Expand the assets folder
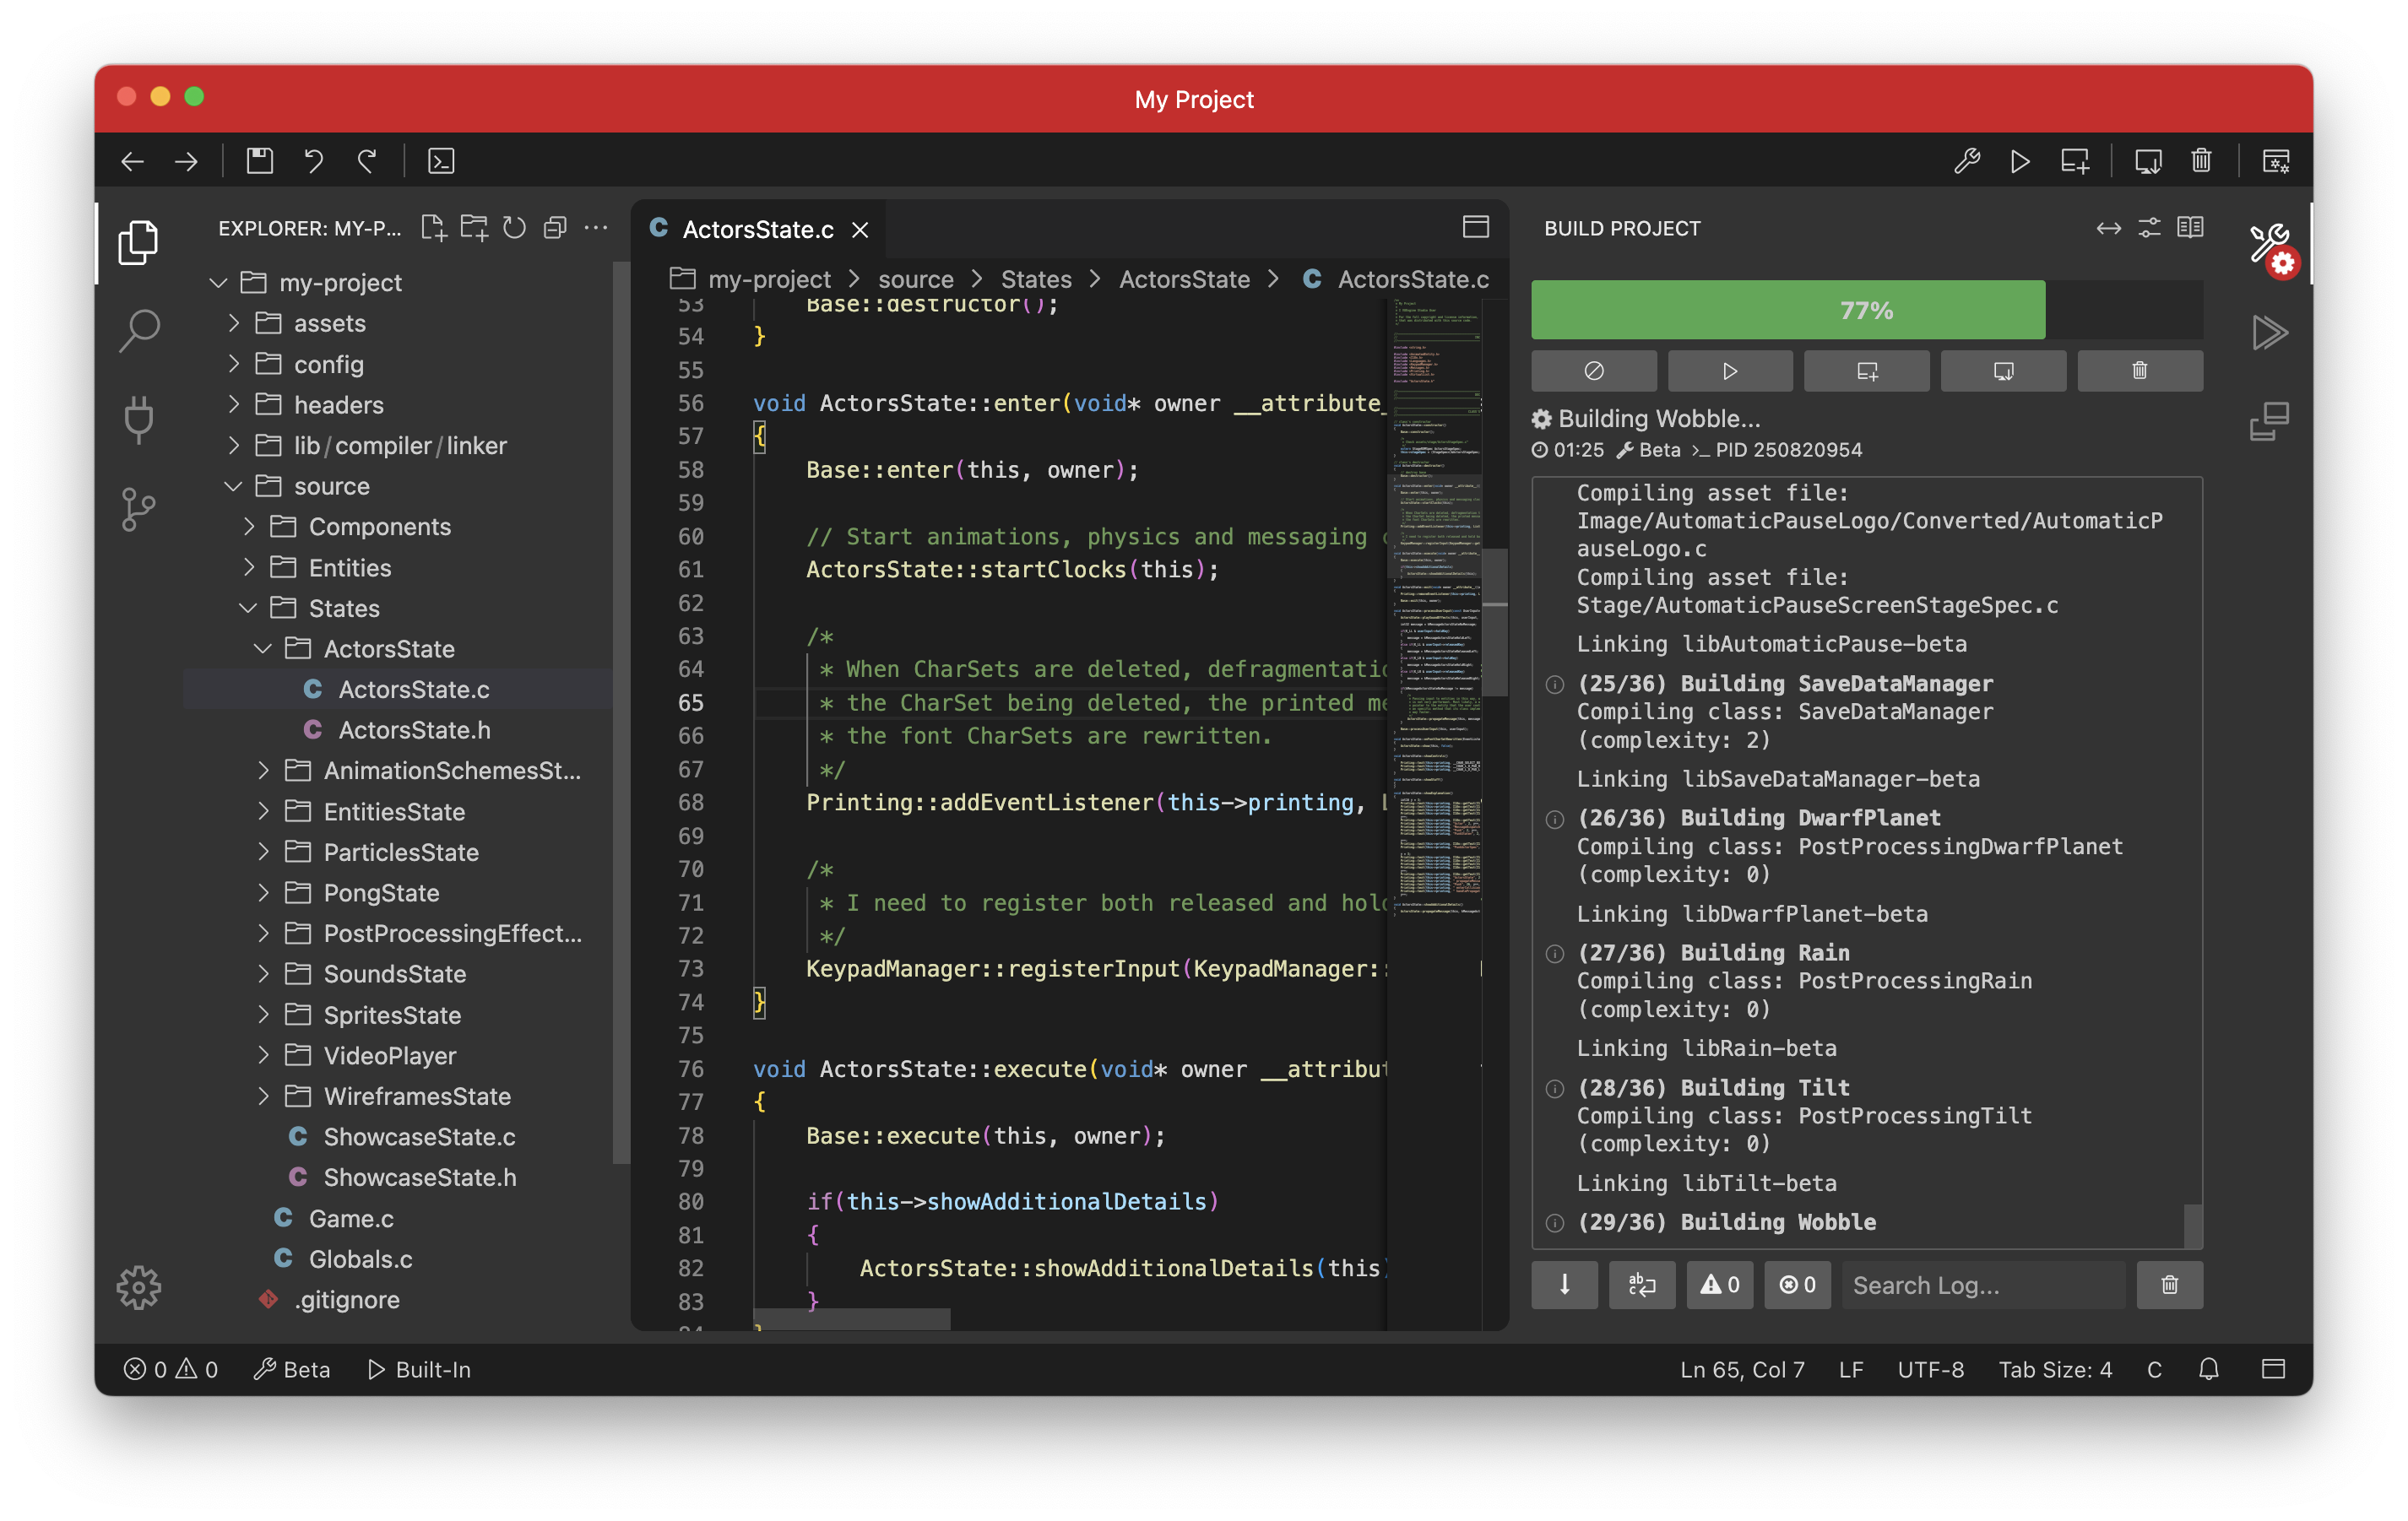The height and width of the screenshot is (1521, 2408). pos(329,323)
